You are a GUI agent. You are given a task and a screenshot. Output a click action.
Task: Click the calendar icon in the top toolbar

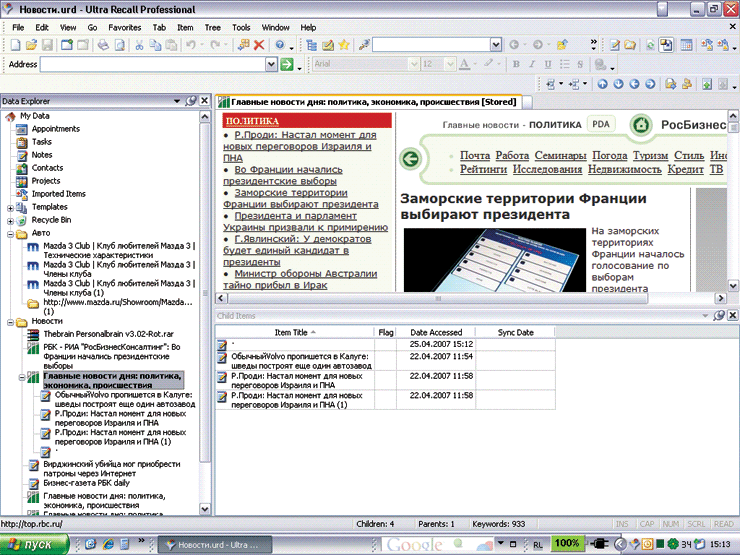pyautogui.click(x=686, y=45)
